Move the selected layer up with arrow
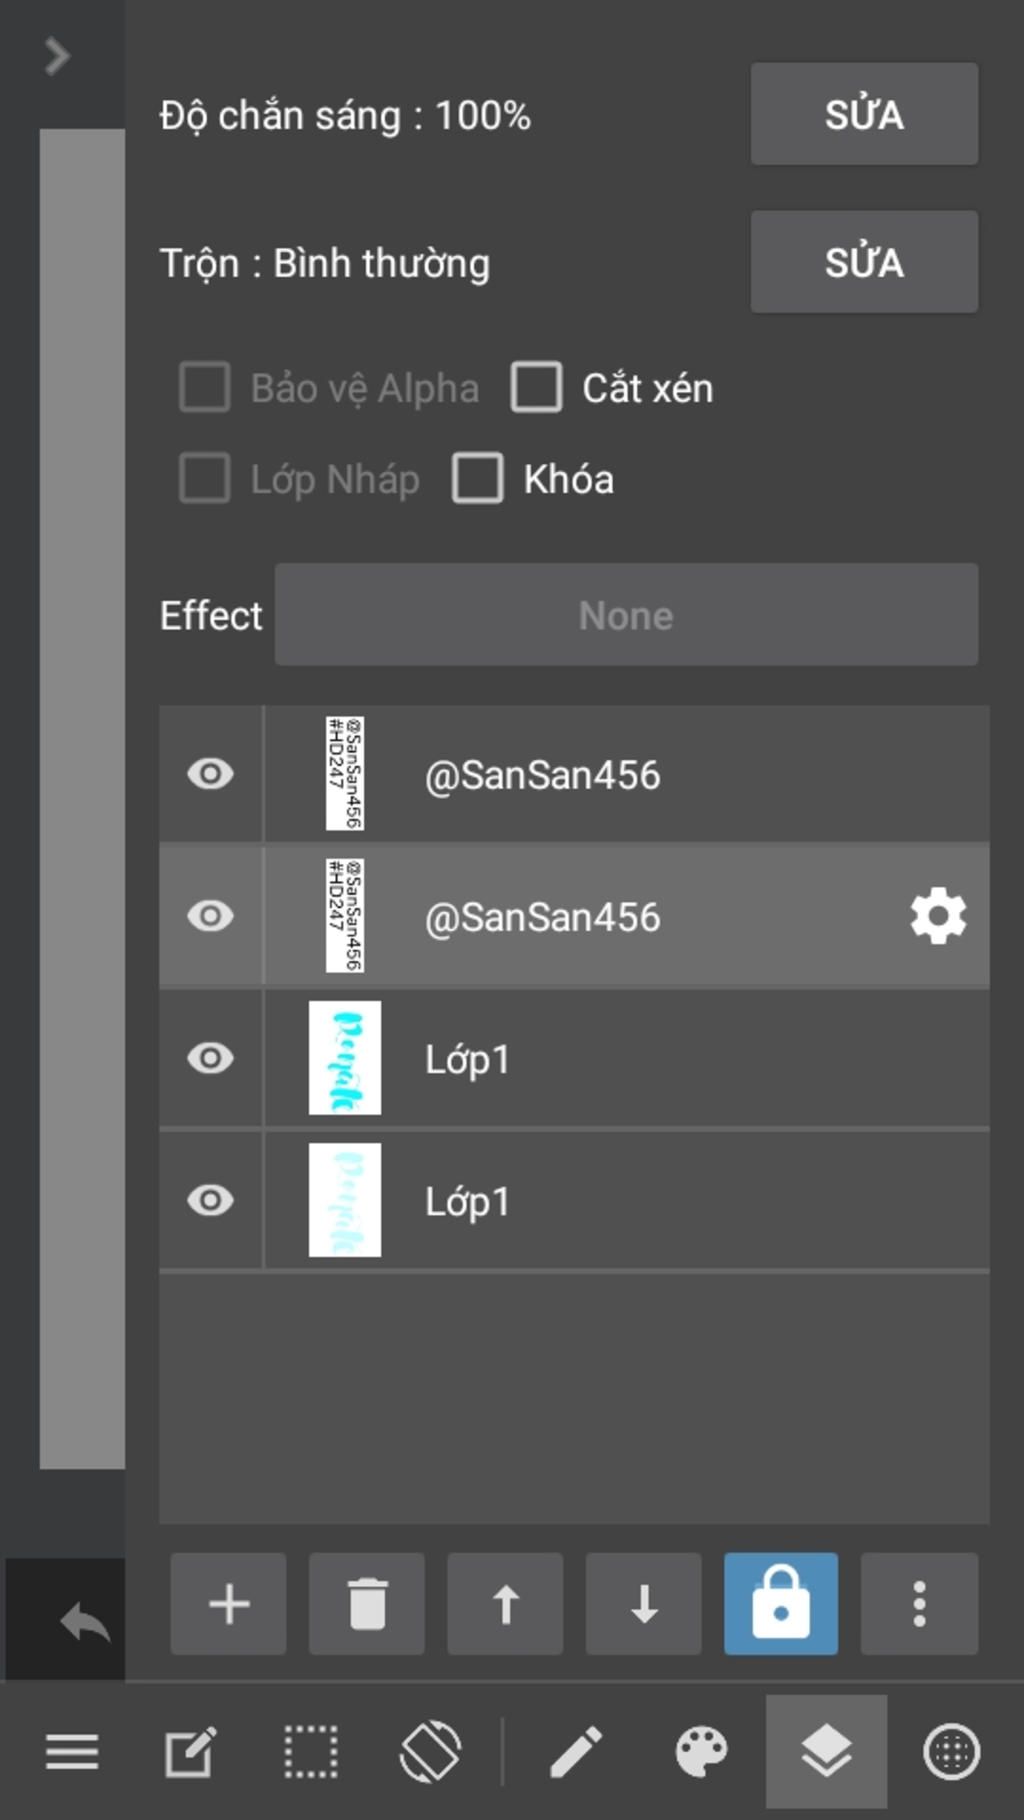Image resolution: width=1024 pixels, height=1820 pixels. (x=505, y=1604)
